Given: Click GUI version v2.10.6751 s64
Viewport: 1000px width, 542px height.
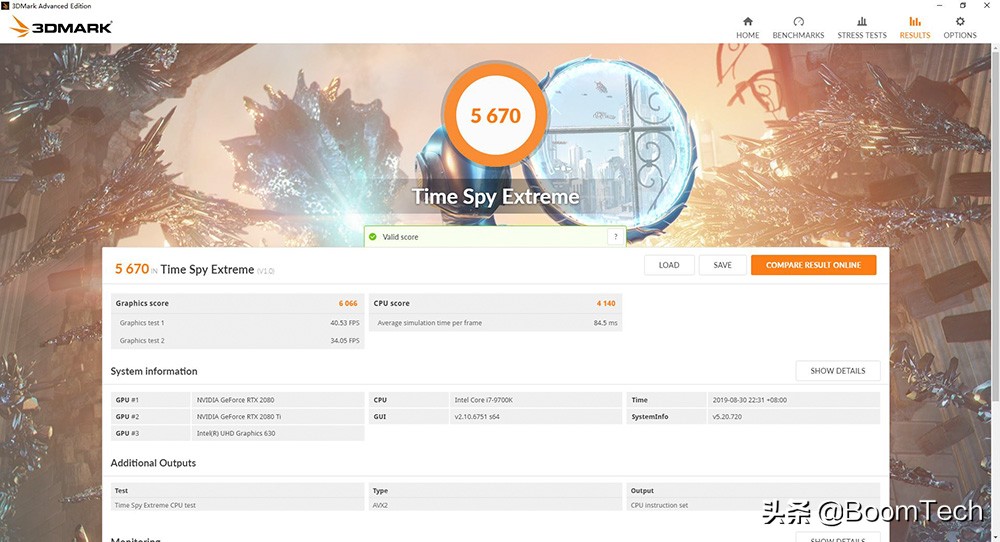Looking at the screenshot, I should click(477, 416).
